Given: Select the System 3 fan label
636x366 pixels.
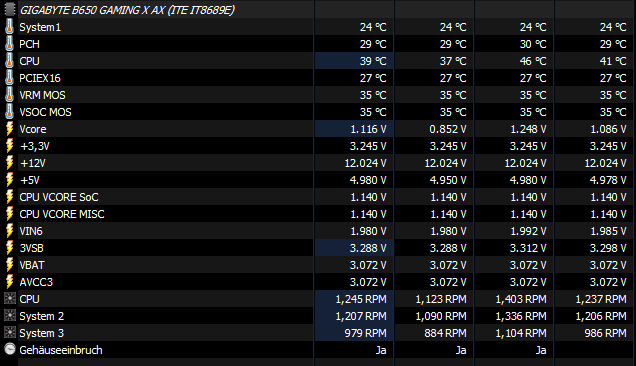Looking at the screenshot, I should [x=41, y=334].
